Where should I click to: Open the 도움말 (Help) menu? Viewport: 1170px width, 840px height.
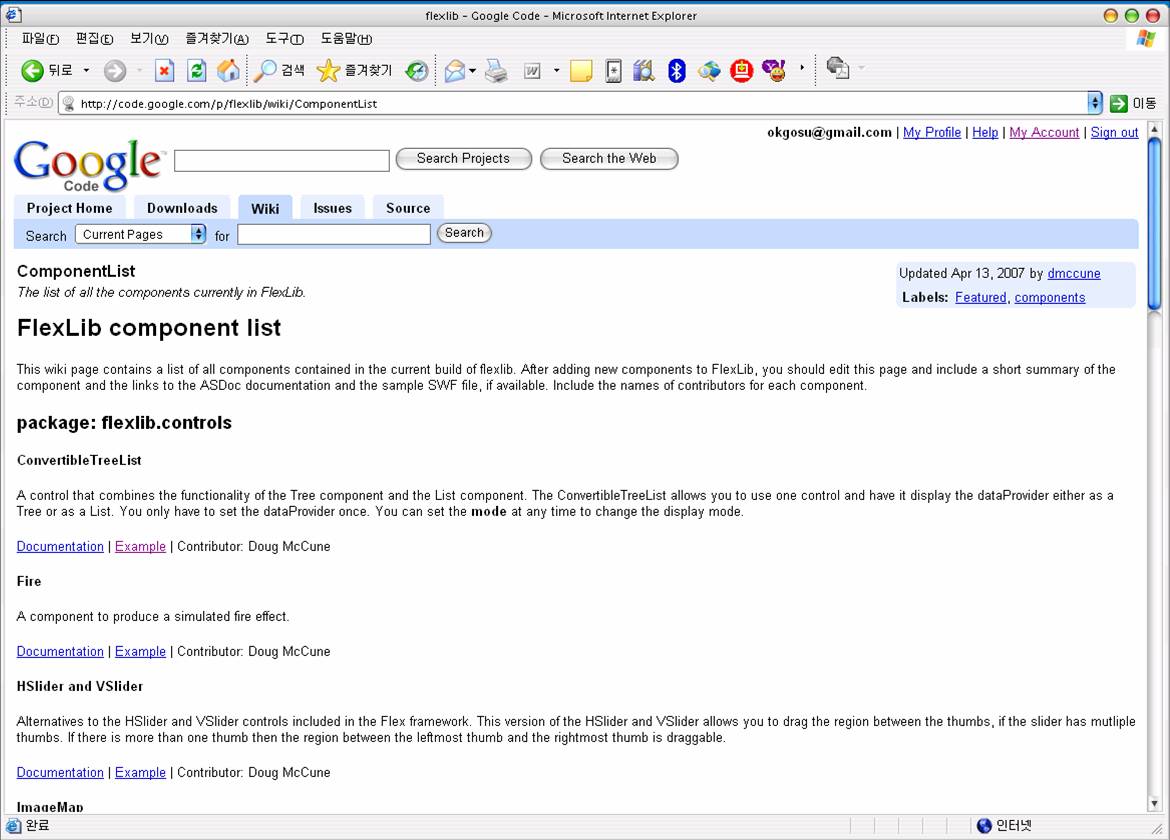pos(346,39)
